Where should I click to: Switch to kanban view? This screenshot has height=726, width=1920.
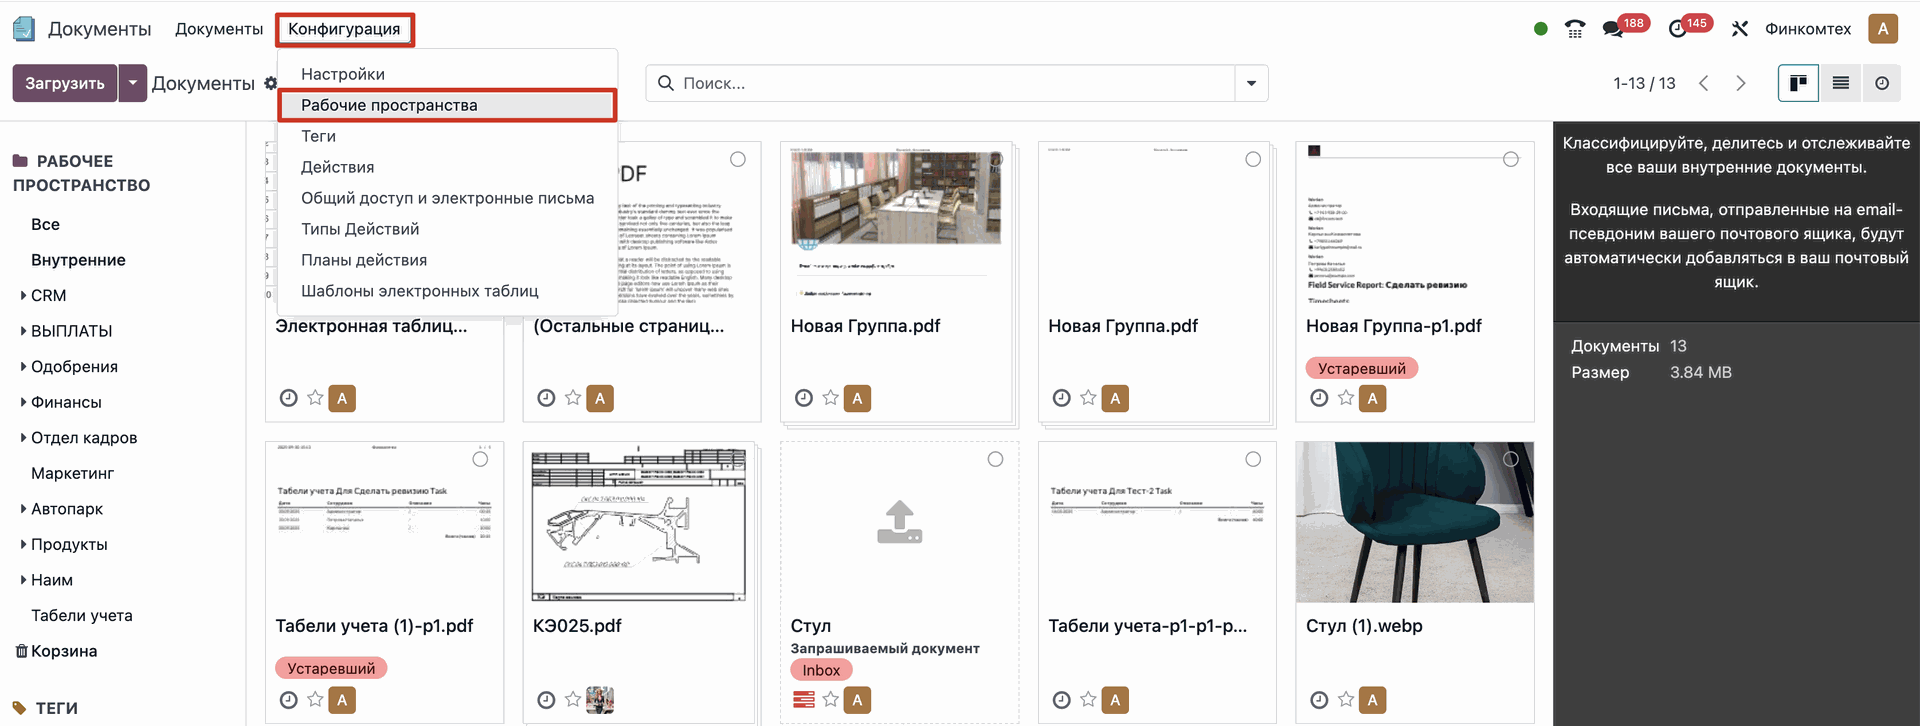(1798, 83)
